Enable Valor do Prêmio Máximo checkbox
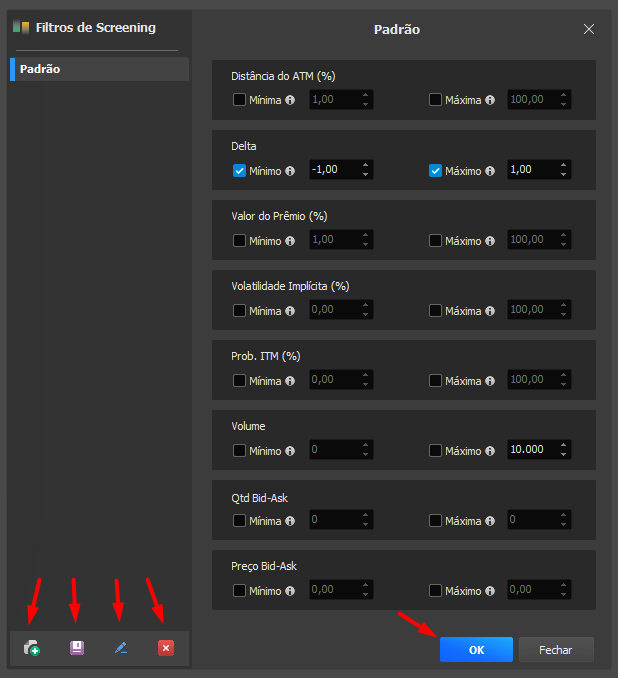This screenshot has height=678, width=618. [435, 240]
